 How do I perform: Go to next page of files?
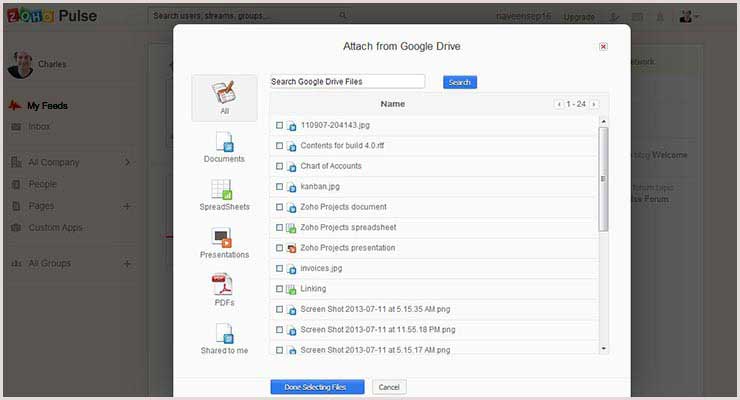pyautogui.click(x=594, y=104)
